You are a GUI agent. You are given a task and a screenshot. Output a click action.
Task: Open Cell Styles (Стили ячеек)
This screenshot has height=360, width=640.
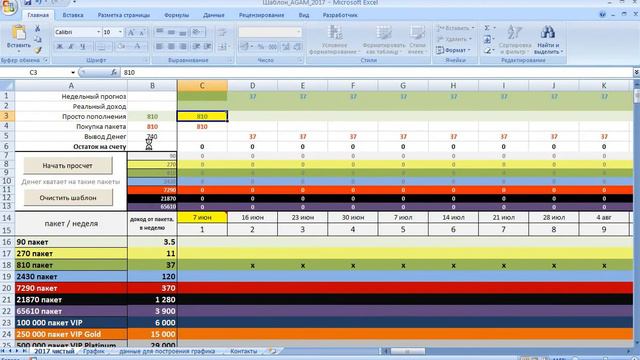coord(417,39)
